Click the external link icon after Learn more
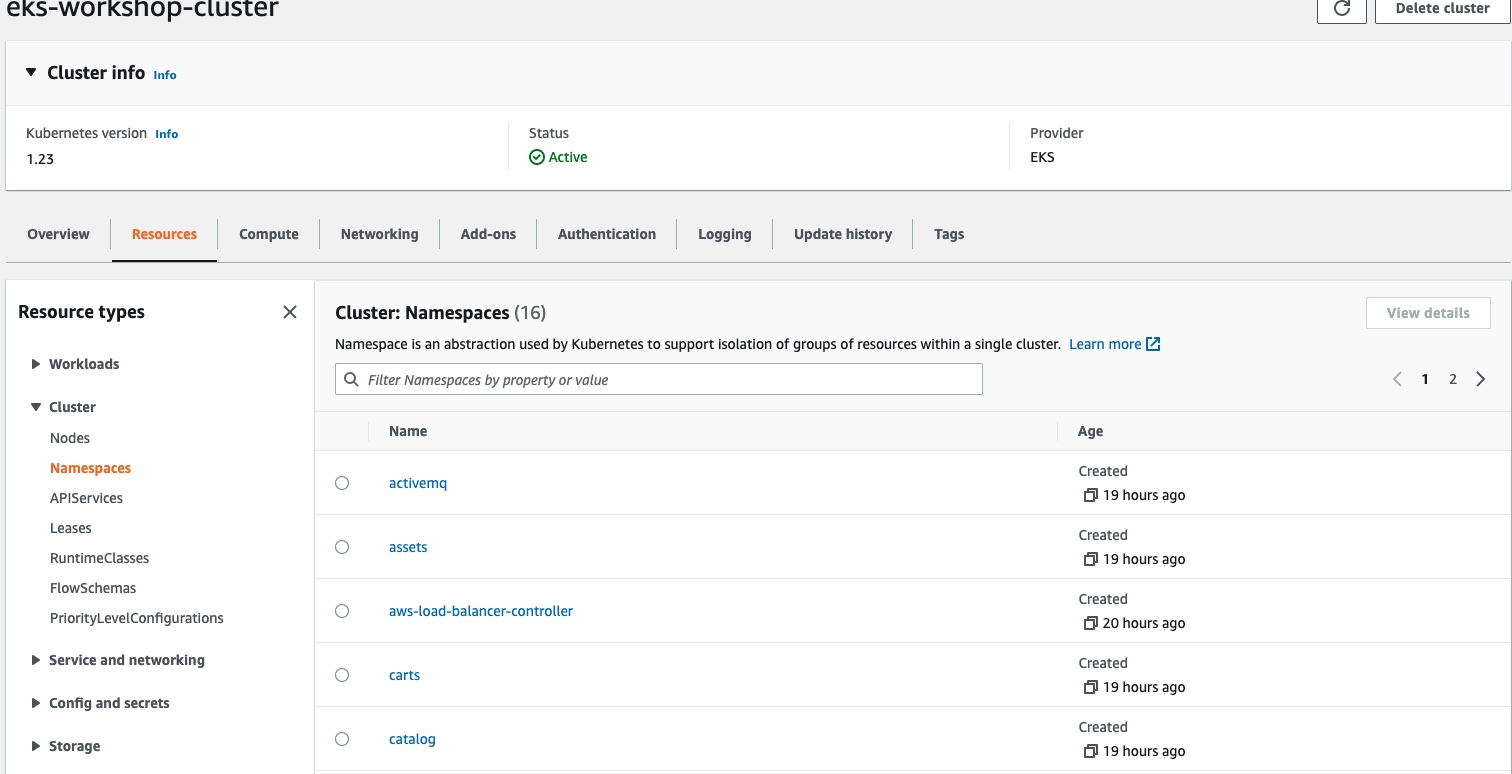Image resolution: width=1512 pixels, height=774 pixels. 1153,344
